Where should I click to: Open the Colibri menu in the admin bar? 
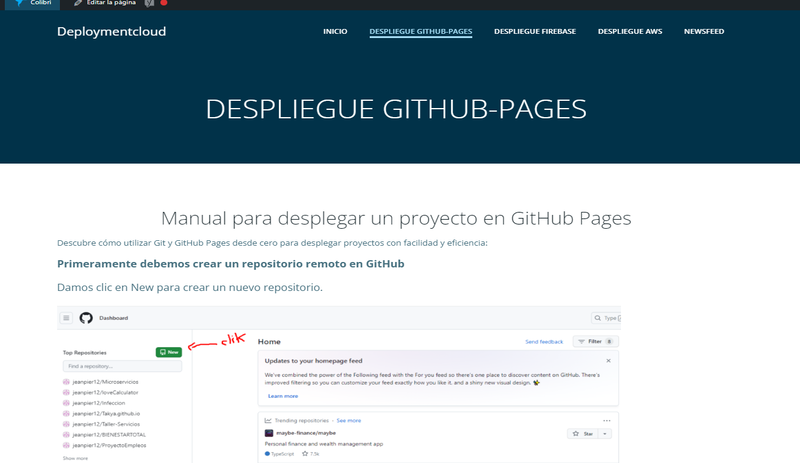click(33, 3)
